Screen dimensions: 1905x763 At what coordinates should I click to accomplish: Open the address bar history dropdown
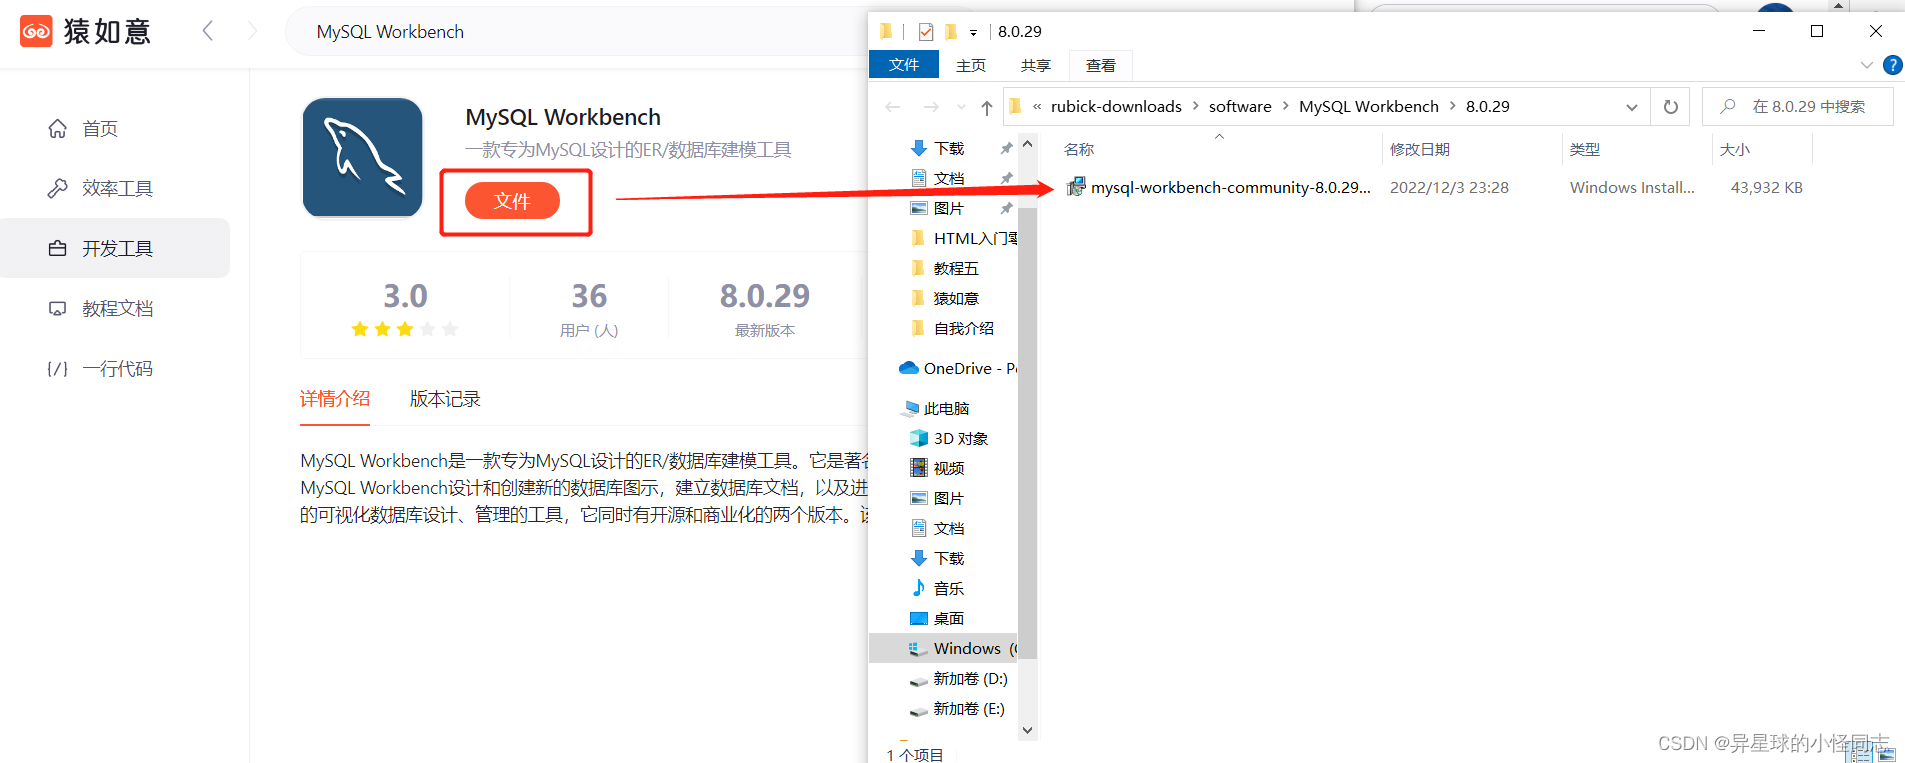click(1632, 107)
